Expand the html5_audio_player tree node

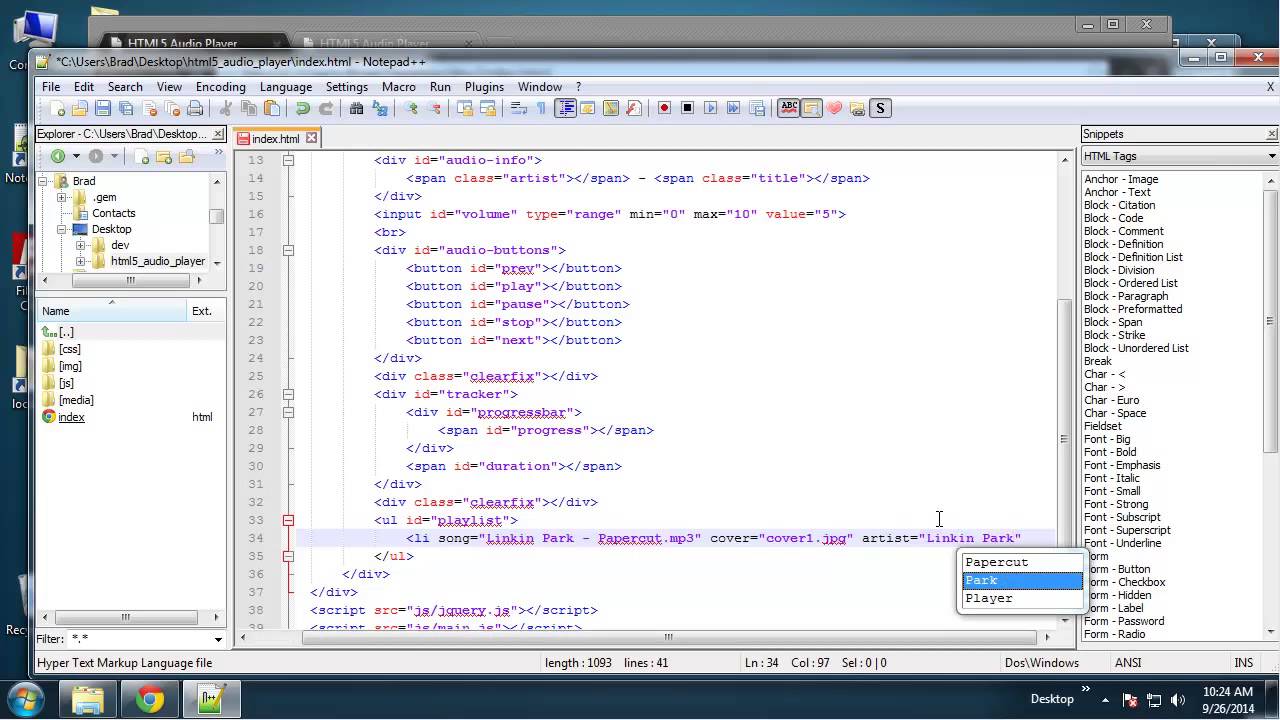[80, 261]
